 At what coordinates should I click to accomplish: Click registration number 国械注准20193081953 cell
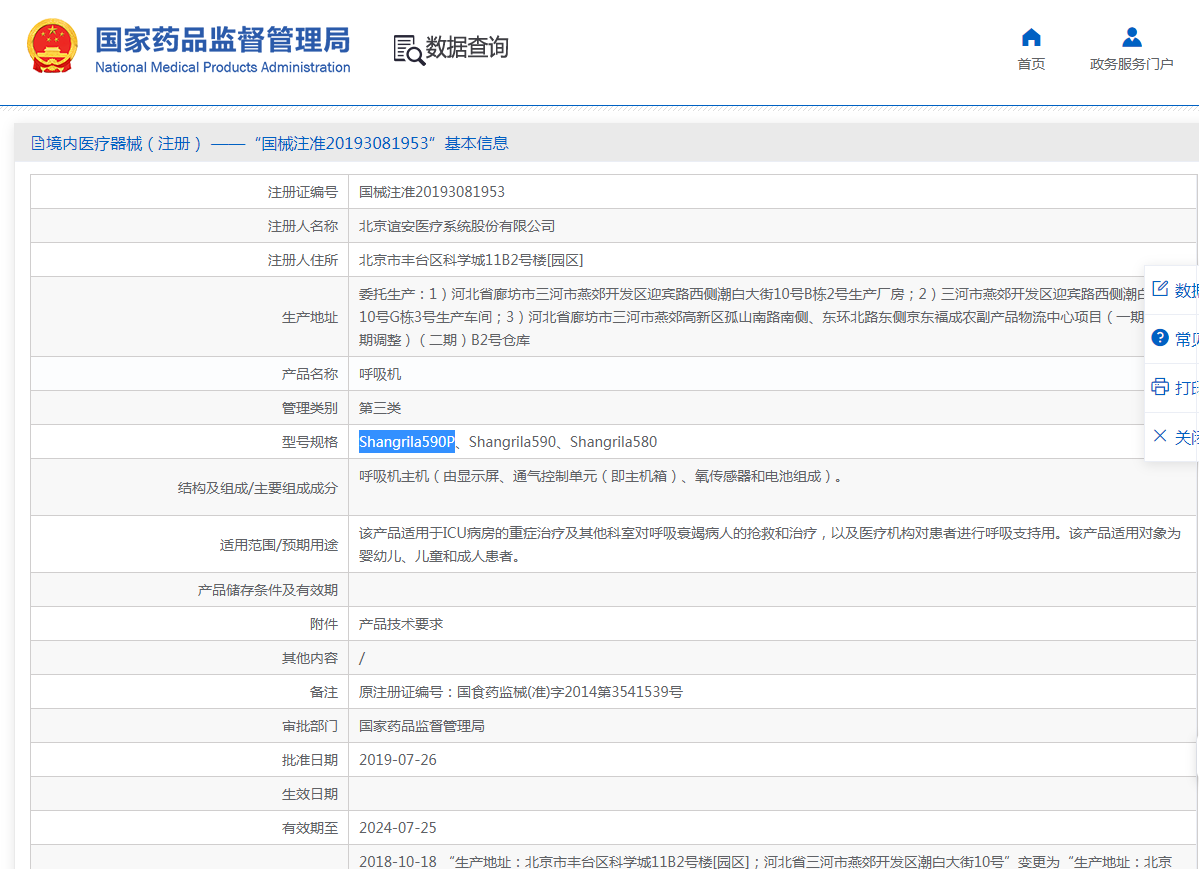click(432, 192)
